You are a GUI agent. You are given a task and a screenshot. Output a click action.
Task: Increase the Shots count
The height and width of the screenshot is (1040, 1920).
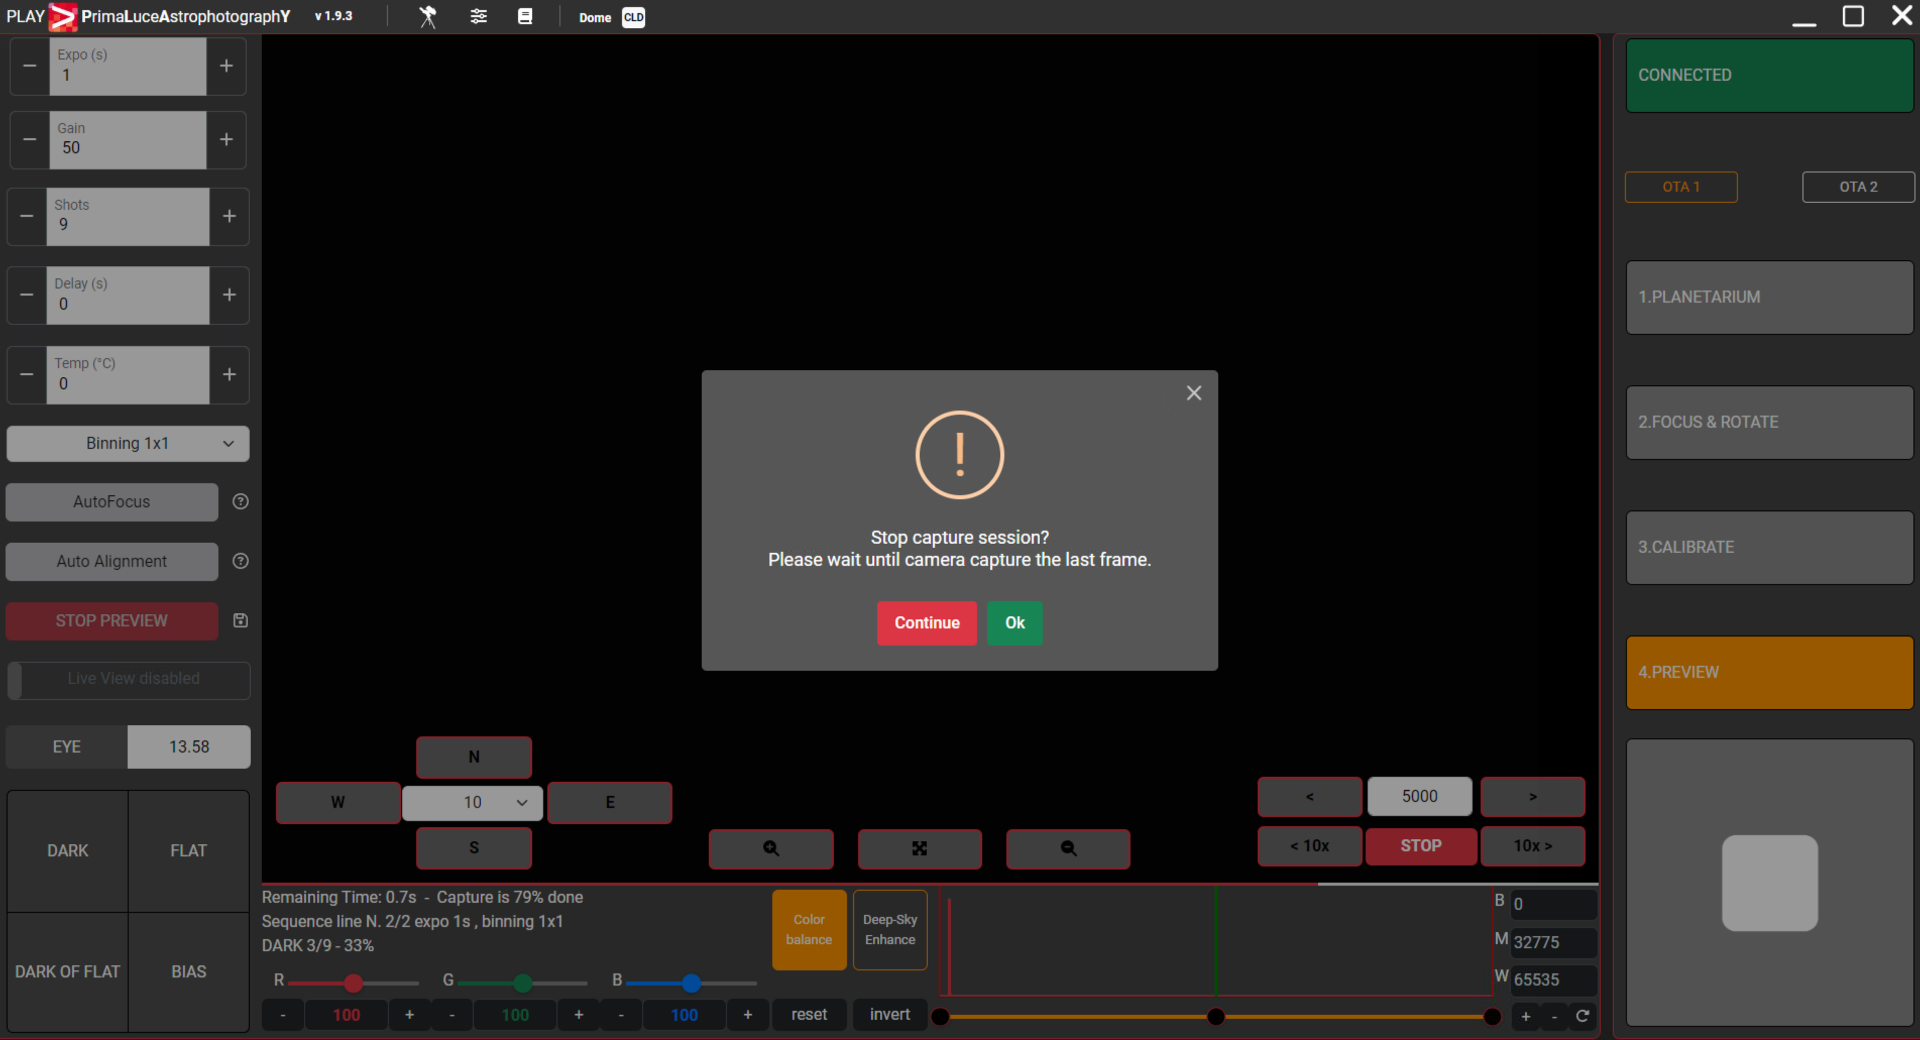click(229, 216)
